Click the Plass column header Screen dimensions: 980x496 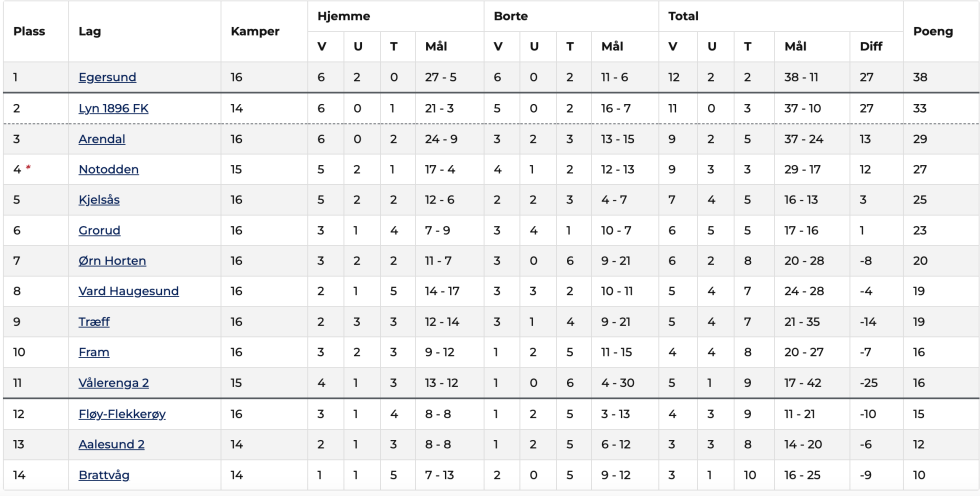click(29, 31)
